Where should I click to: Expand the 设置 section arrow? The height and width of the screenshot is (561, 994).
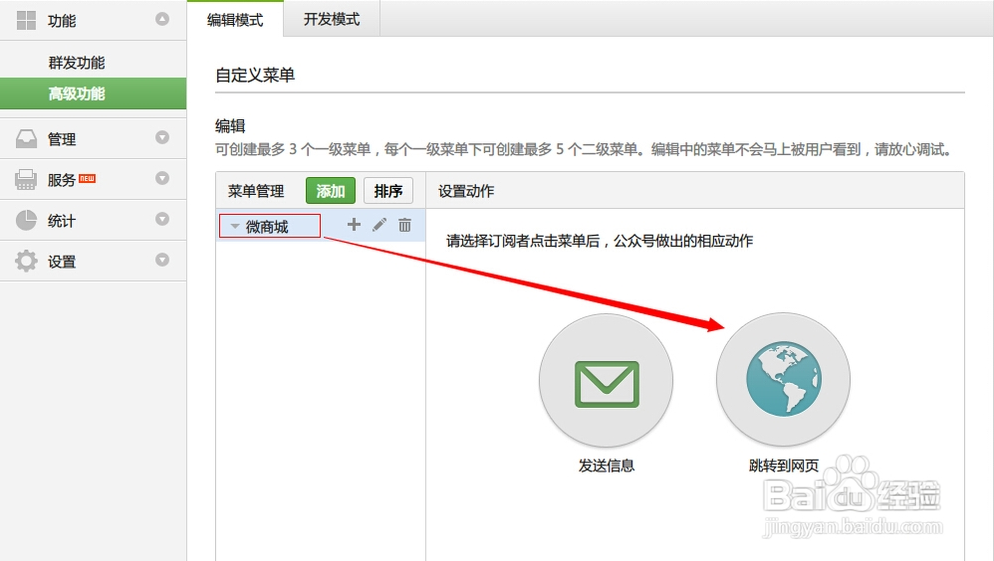pos(162,260)
